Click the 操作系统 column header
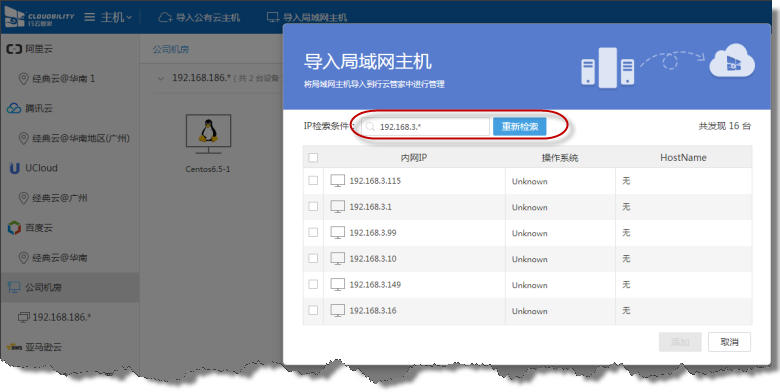The height and width of the screenshot is (392, 780). 560,158
